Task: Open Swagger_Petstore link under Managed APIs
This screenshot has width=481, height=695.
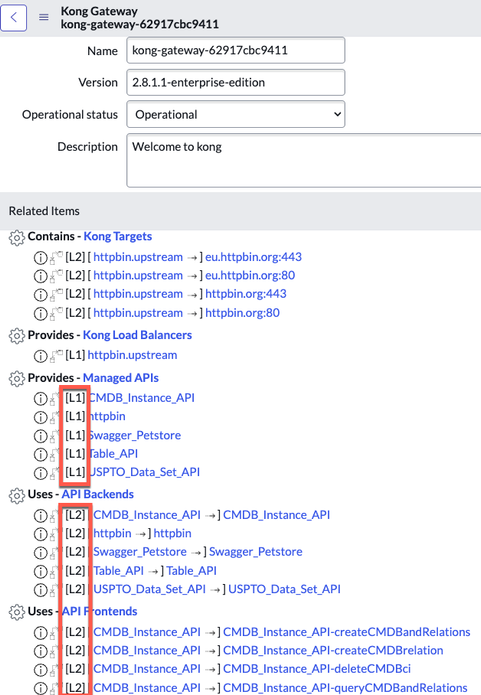Action: coord(134,435)
